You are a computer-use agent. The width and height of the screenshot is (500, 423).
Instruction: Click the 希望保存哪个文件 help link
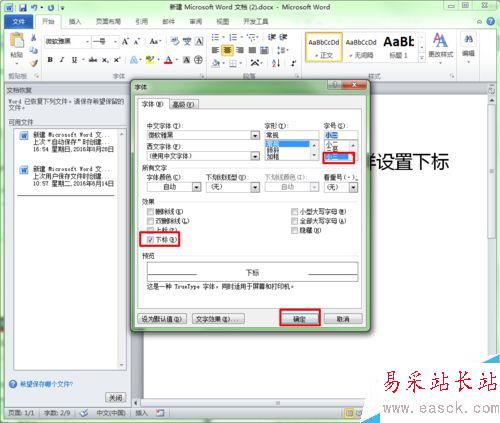click(x=46, y=384)
